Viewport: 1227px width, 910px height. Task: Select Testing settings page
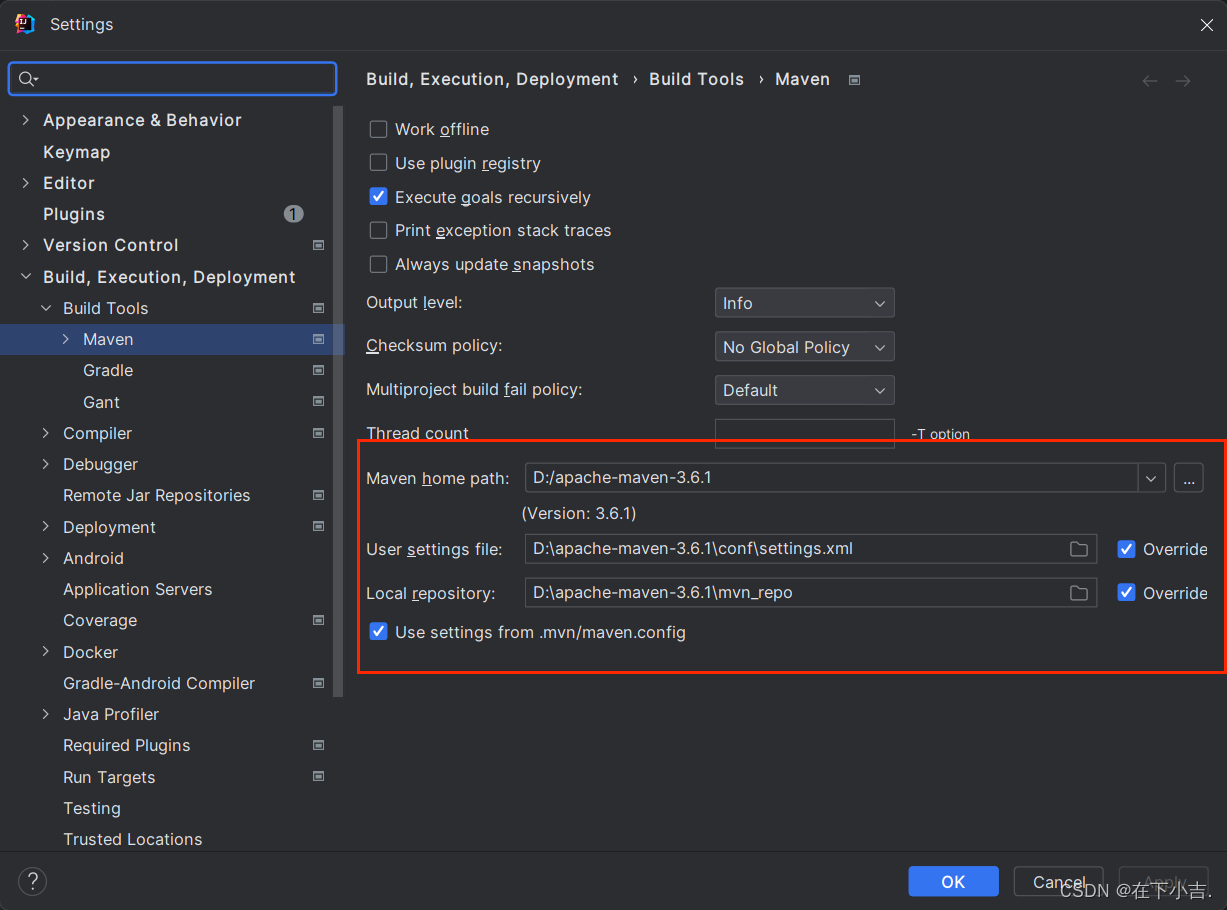(92, 808)
